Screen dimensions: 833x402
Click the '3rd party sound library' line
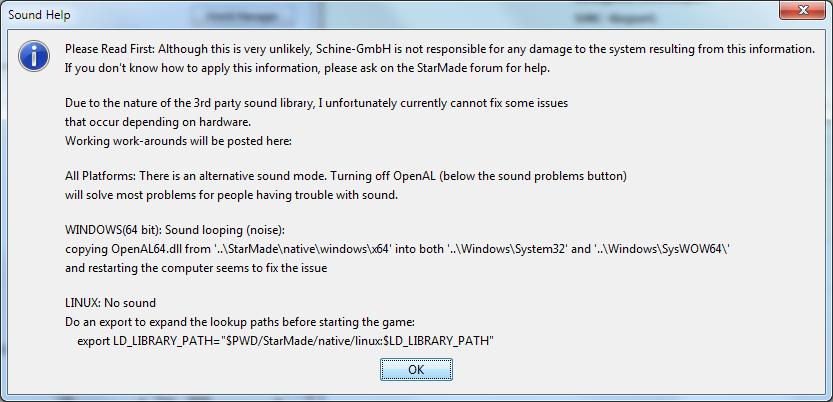point(317,103)
